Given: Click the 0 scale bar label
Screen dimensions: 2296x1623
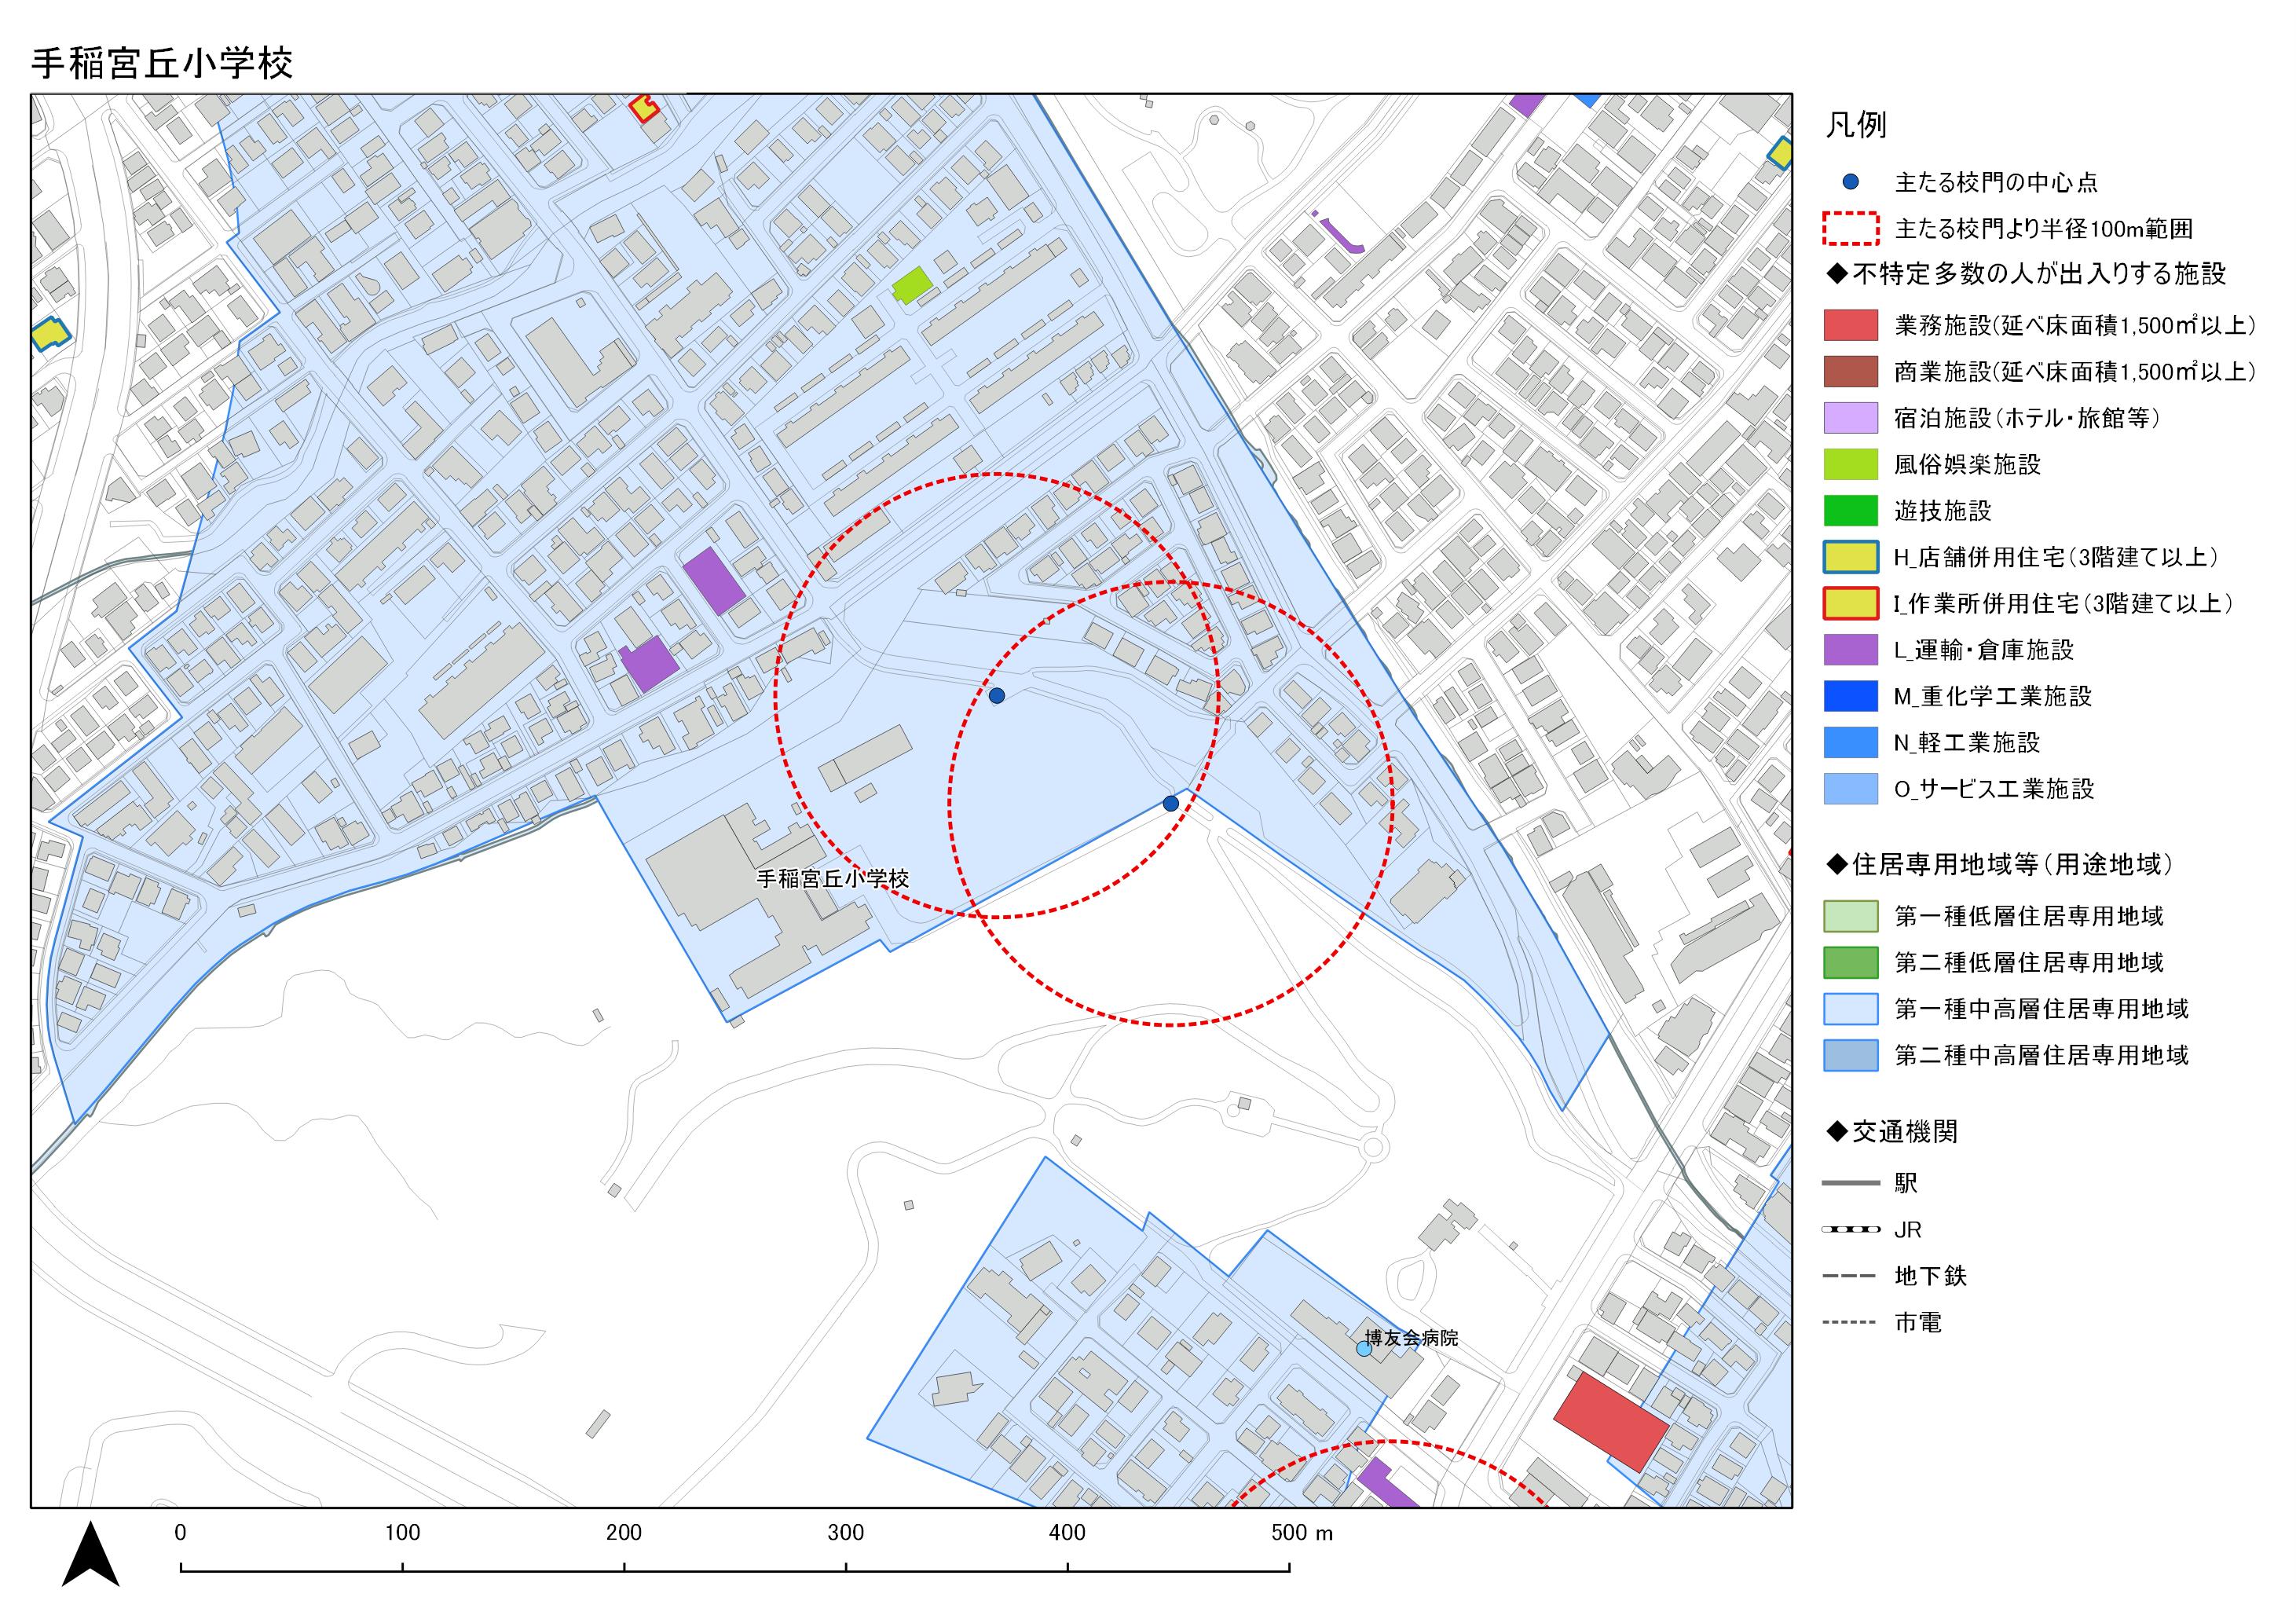Looking at the screenshot, I should (180, 1533).
